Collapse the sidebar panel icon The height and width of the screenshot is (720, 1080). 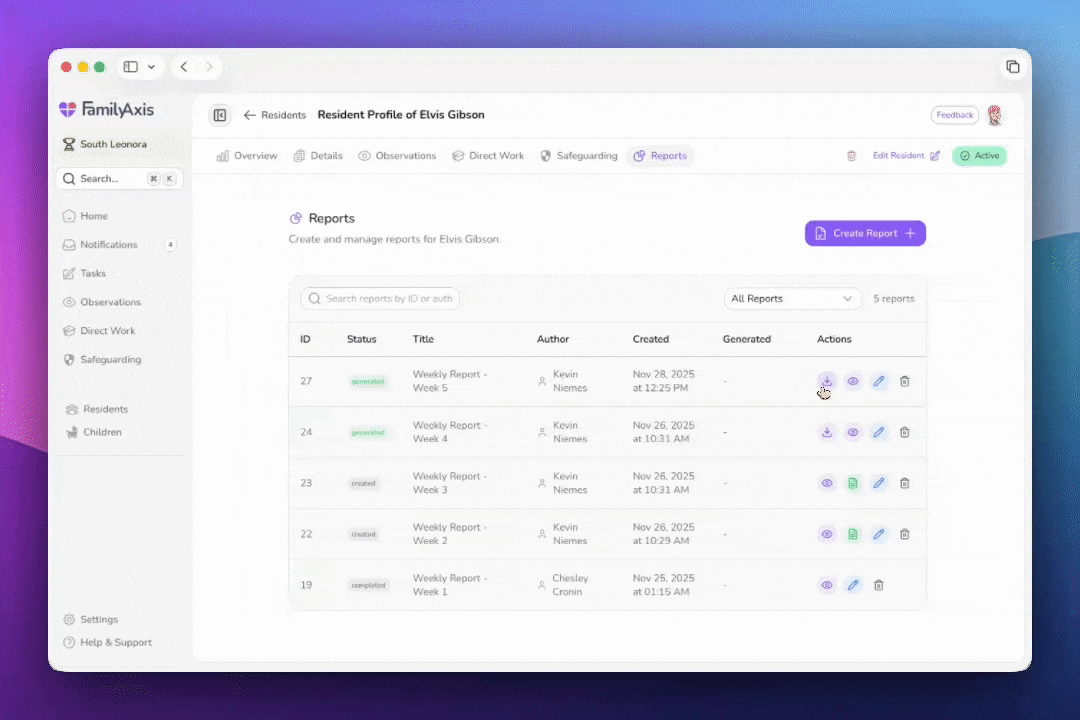point(220,115)
